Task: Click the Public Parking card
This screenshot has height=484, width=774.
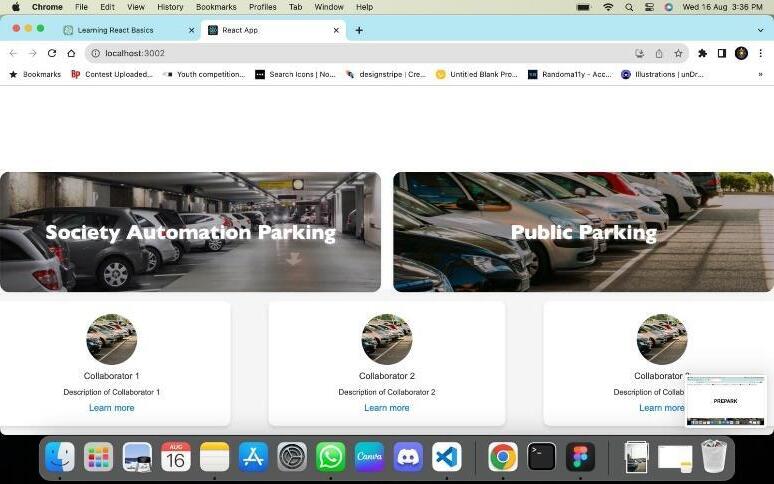Action: point(583,232)
